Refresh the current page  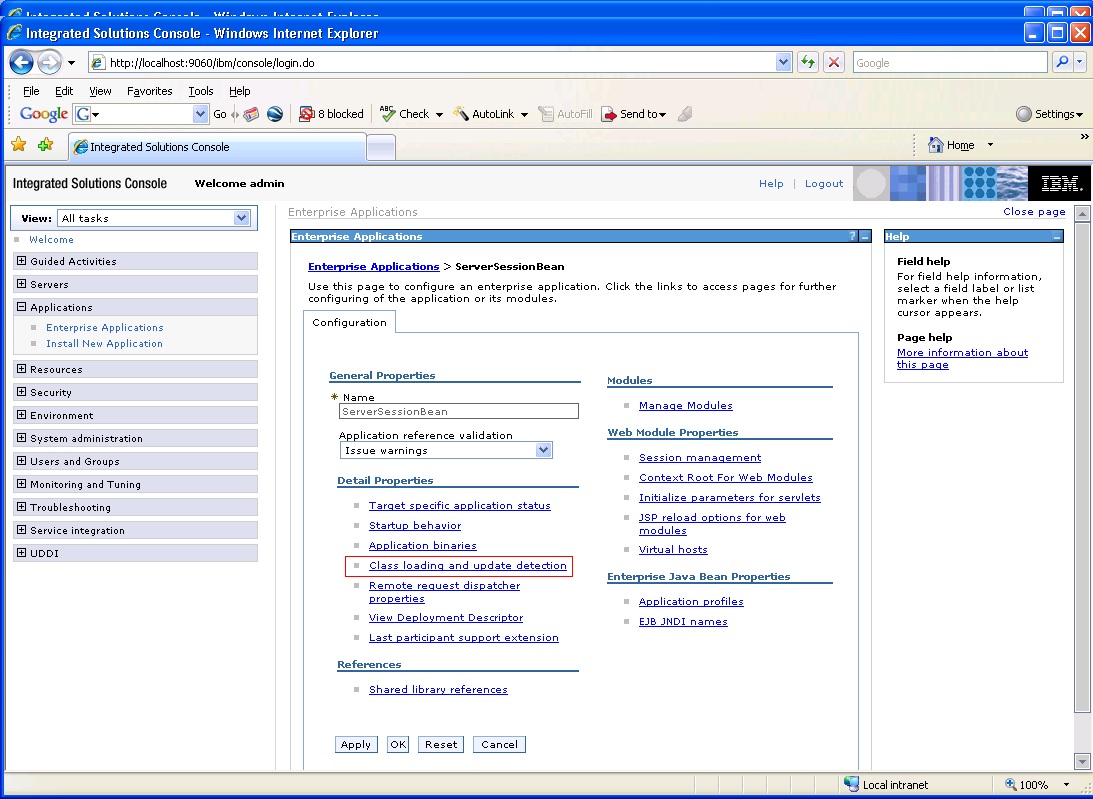point(808,62)
